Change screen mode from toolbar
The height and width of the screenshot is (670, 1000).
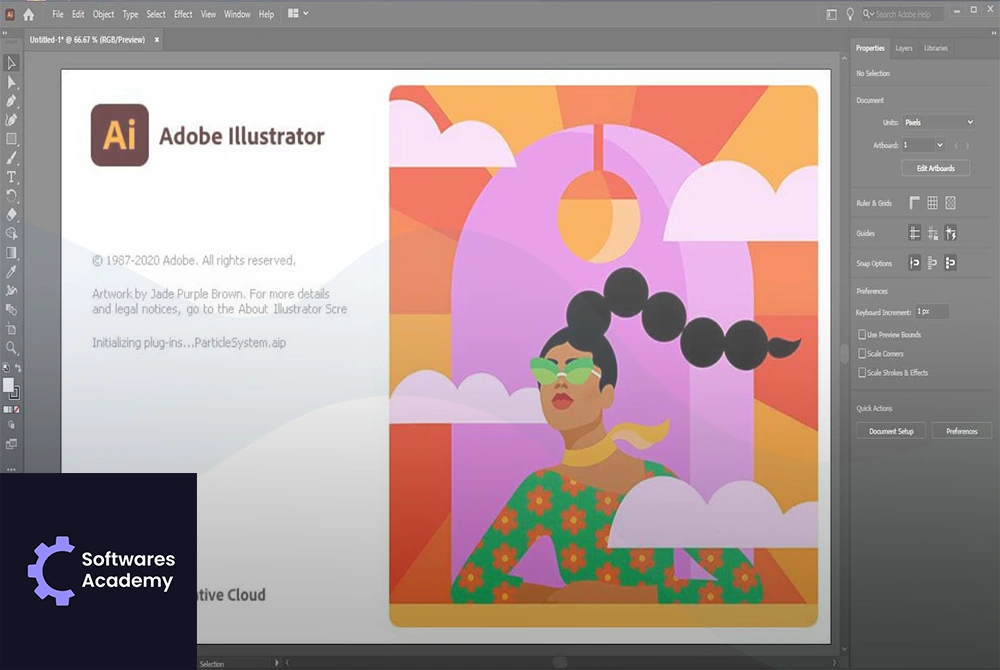point(11,444)
